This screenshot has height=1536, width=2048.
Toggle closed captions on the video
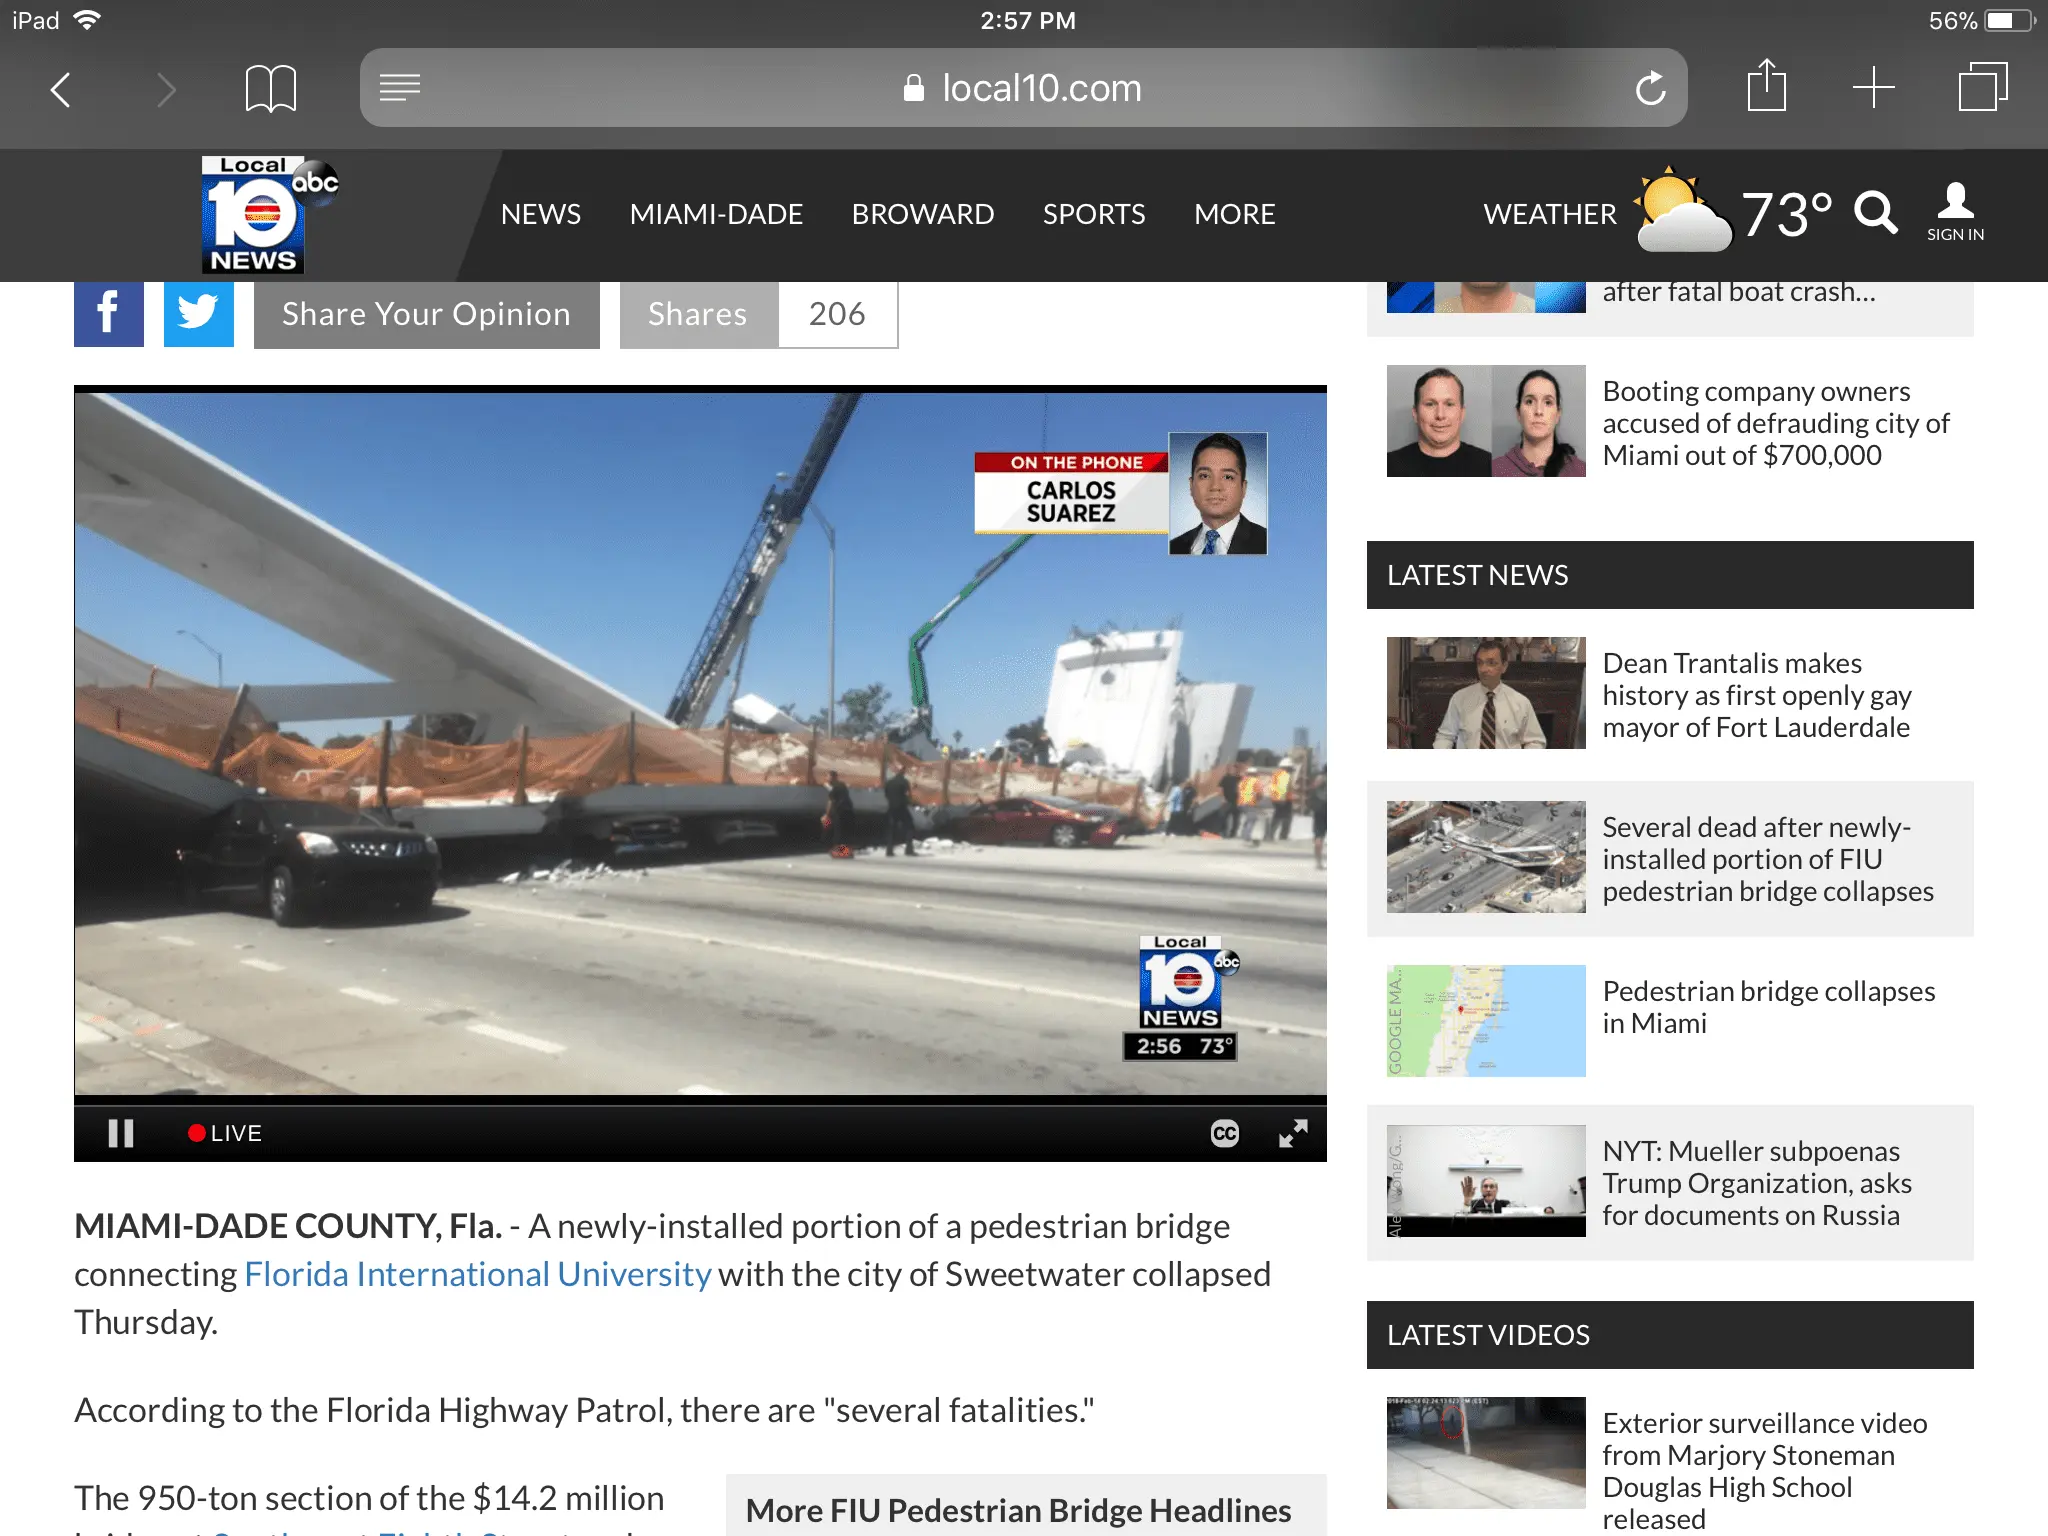click(1225, 1133)
